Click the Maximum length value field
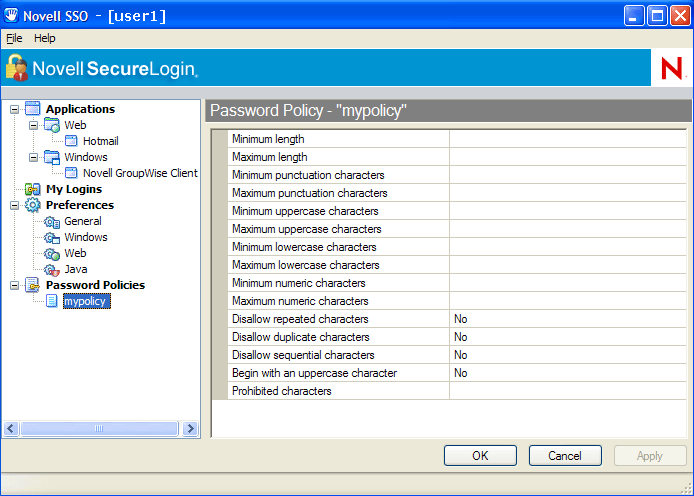The image size is (694, 496). click(x=567, y=157)
